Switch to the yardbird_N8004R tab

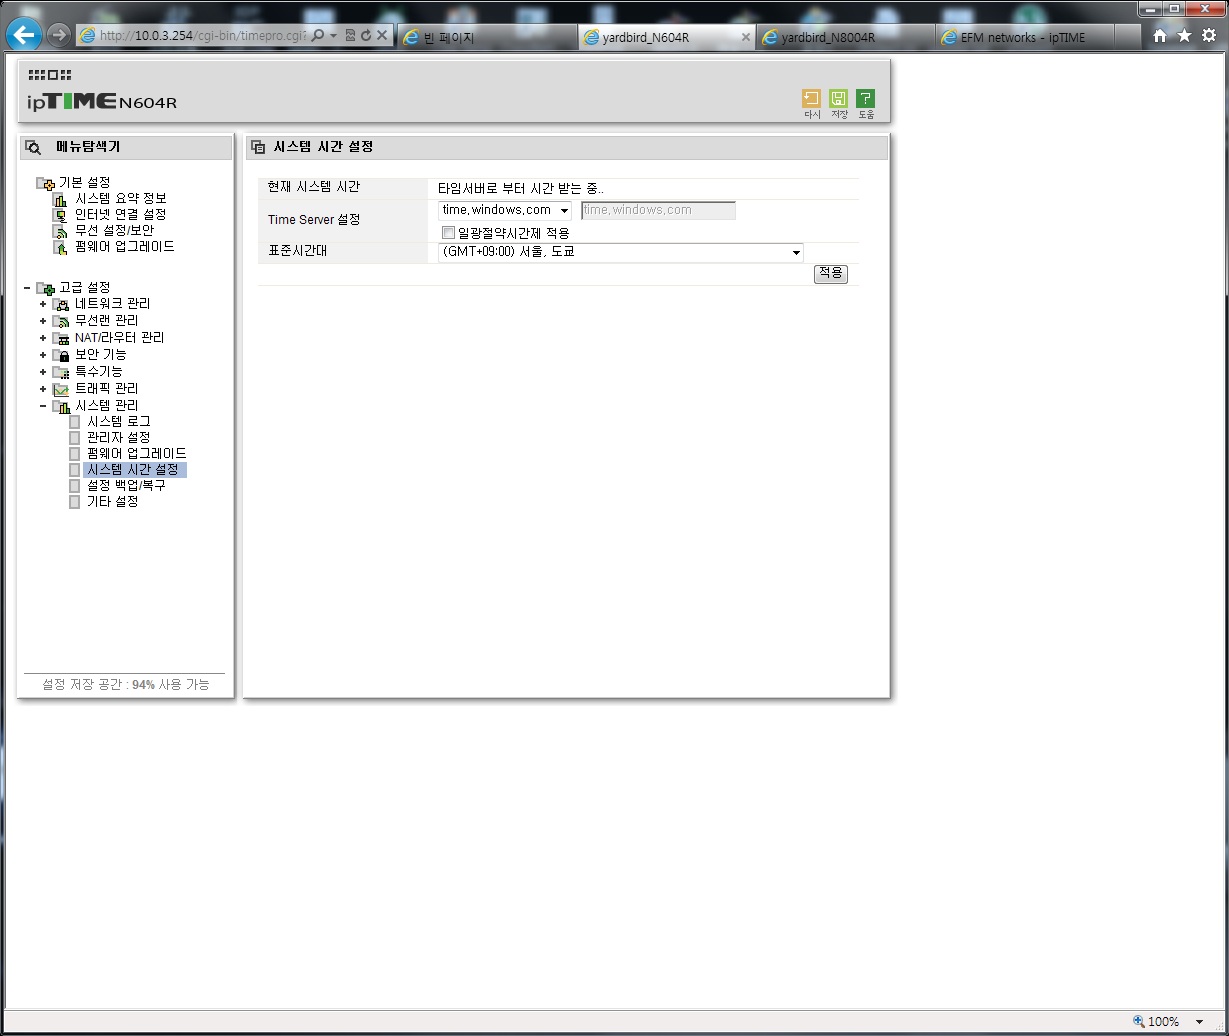(847, 37)
